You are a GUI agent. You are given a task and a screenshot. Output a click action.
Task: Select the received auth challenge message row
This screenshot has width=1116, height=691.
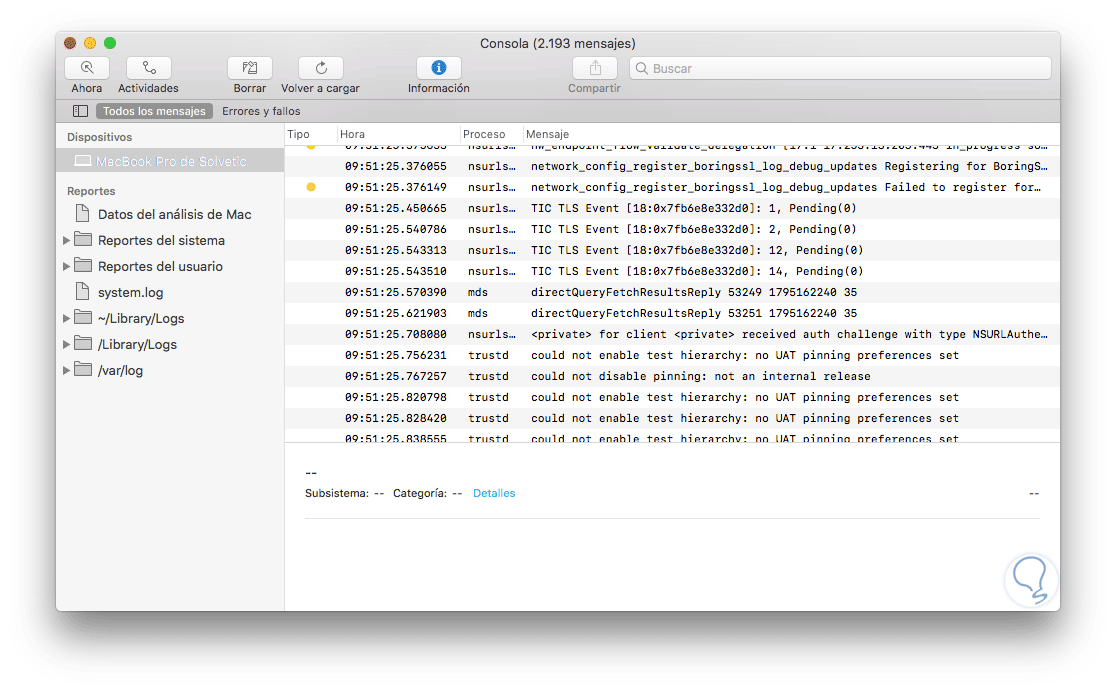(672, 334)
